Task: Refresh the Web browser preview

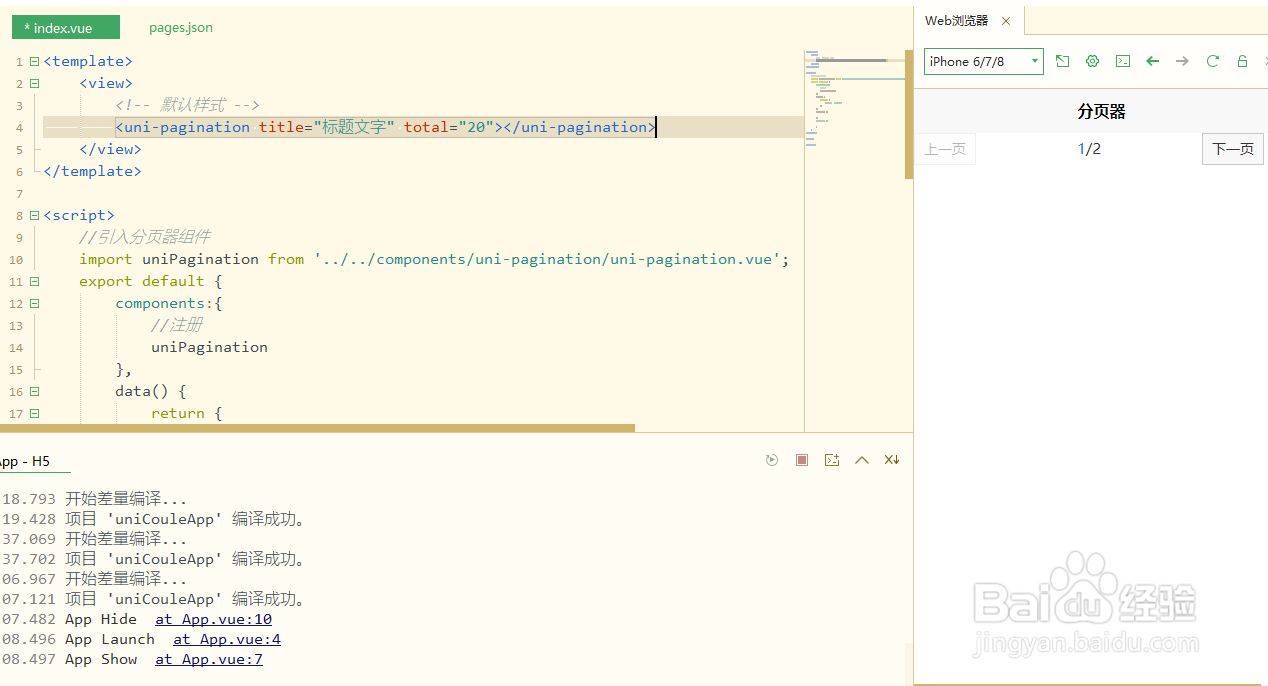Action: (1213, 61)
